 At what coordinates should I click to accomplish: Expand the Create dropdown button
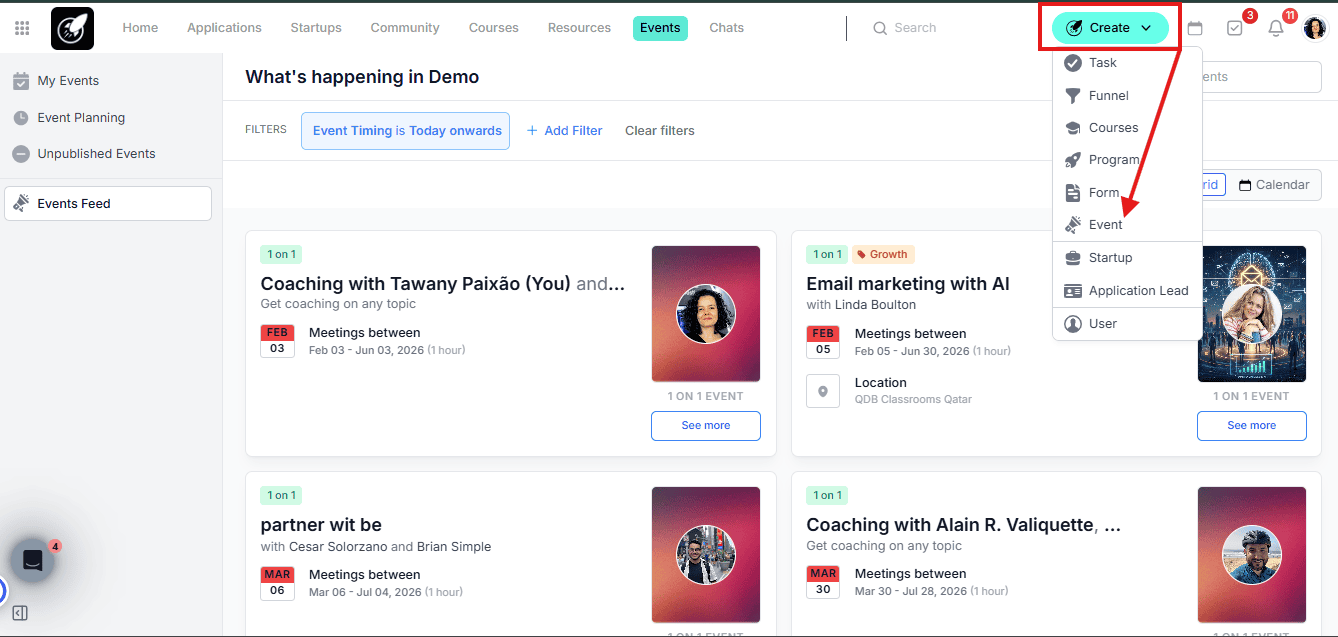coord(1110,28)
